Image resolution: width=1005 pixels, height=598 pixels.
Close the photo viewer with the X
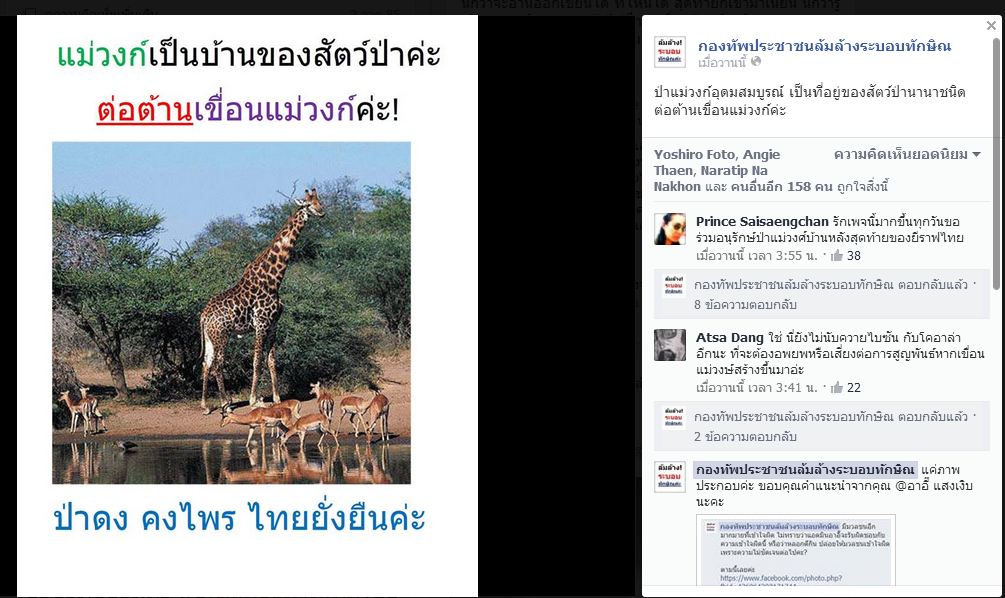(991, 26)
